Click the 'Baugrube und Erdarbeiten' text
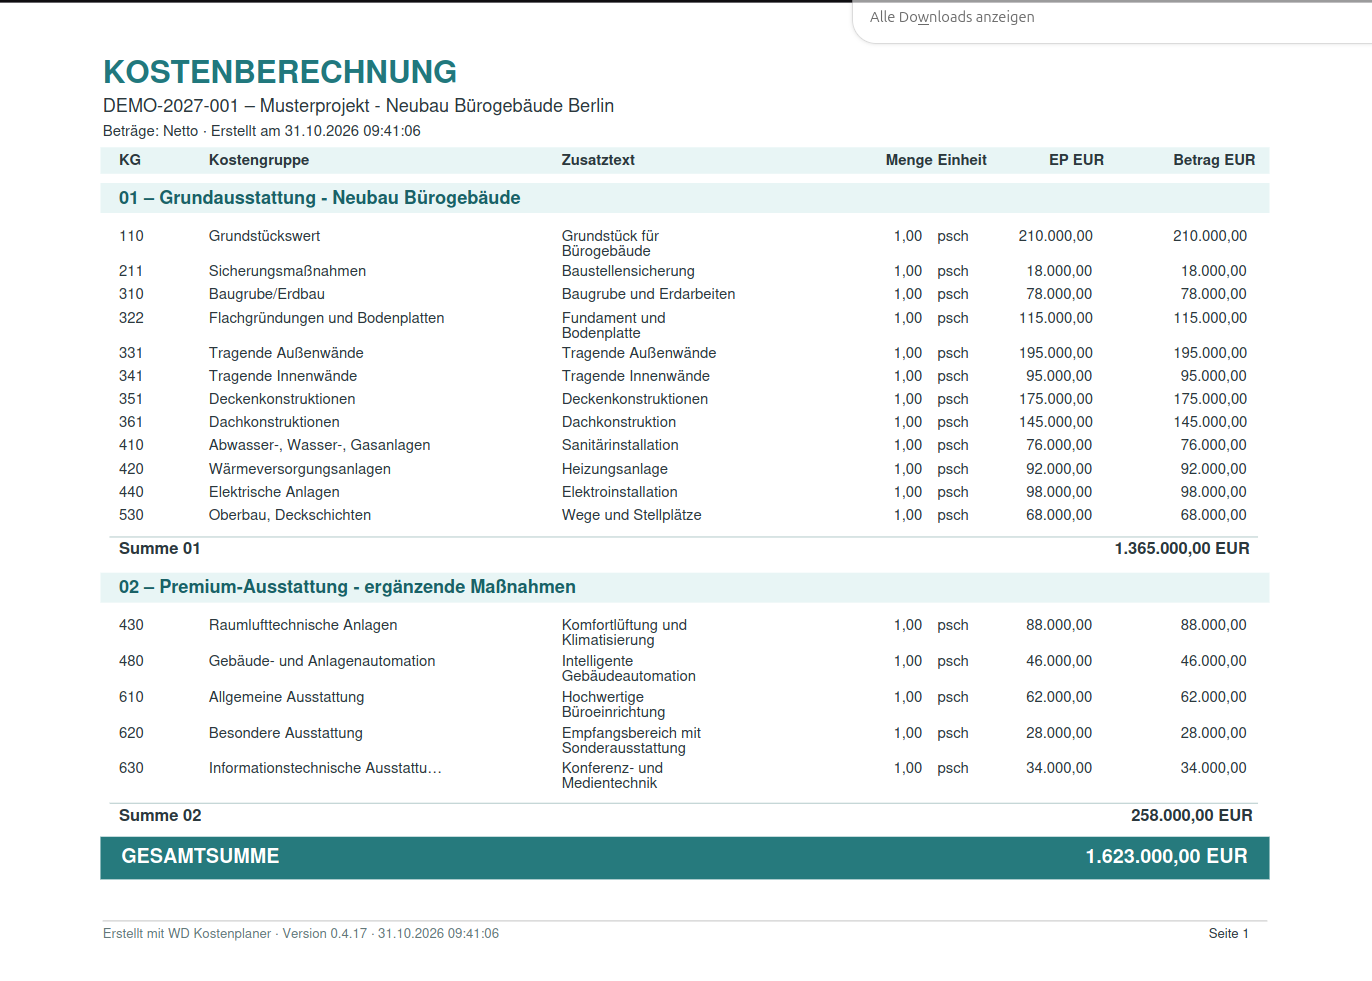The image size is (1372, 981). (x=649, y=294)
